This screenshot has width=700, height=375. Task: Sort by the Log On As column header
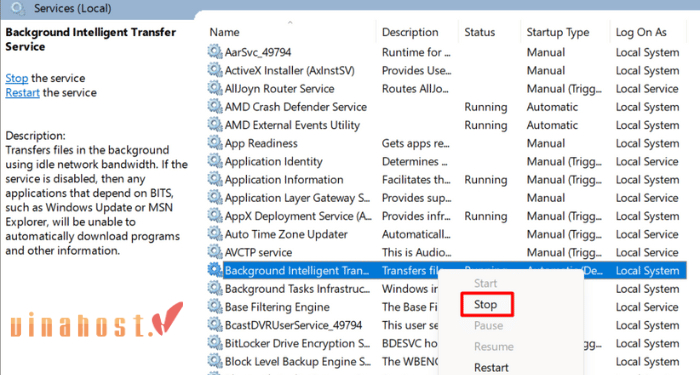pos(641,32)
